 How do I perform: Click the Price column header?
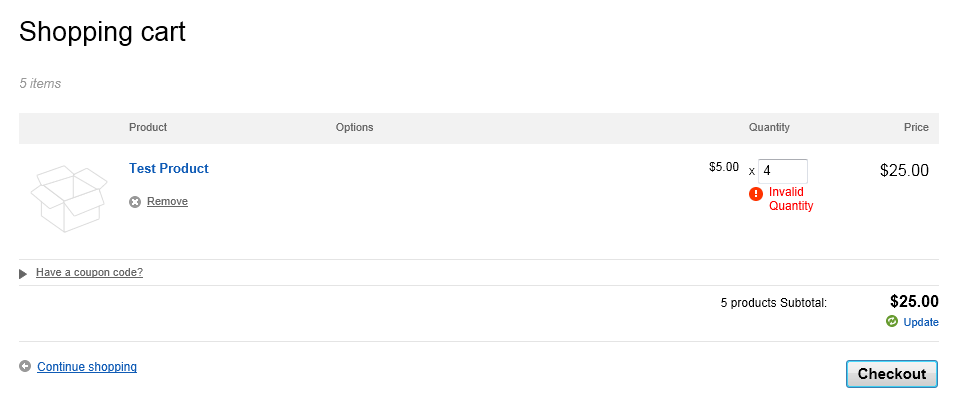pos(916,128)
